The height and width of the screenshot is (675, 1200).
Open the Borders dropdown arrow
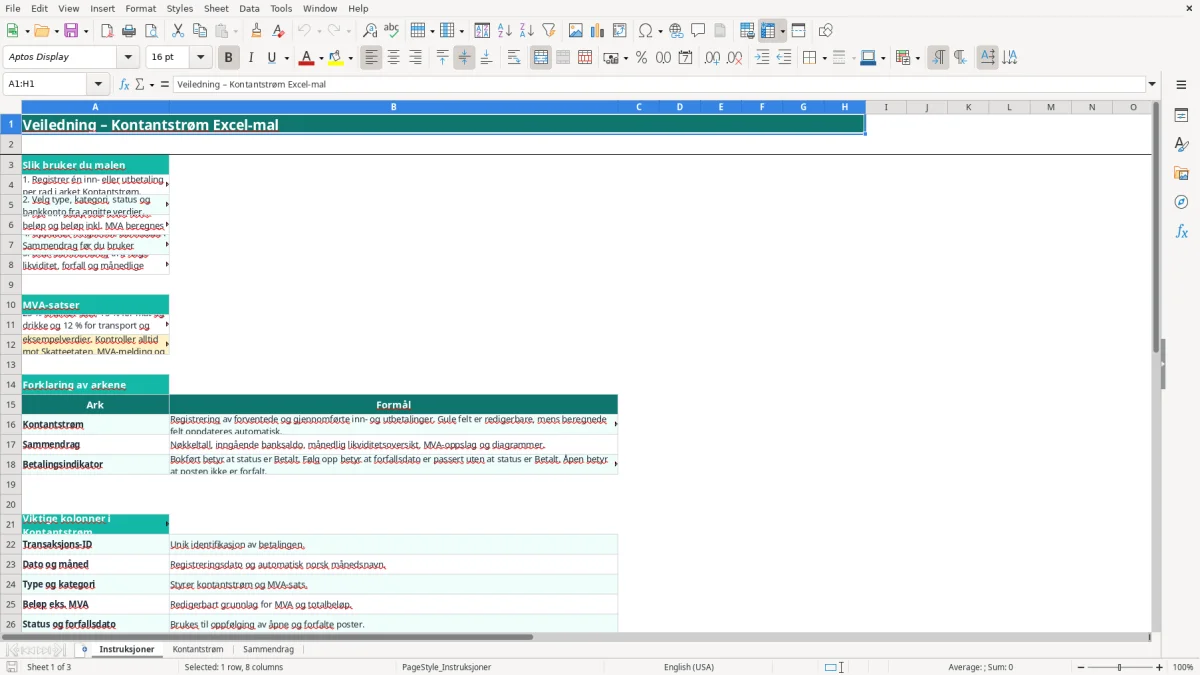(823, 59)
